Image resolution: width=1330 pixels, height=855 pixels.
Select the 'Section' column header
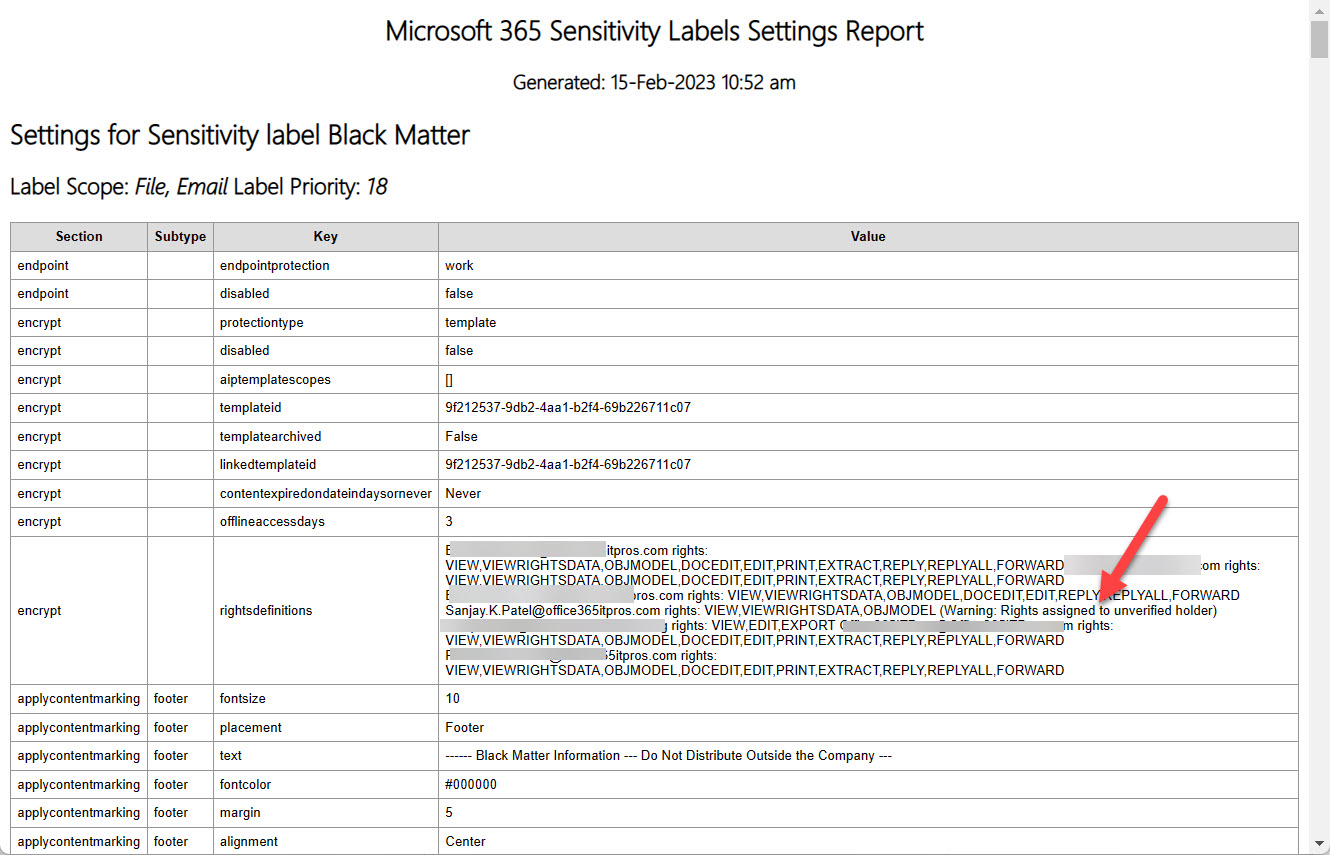(x=79, y=236)
